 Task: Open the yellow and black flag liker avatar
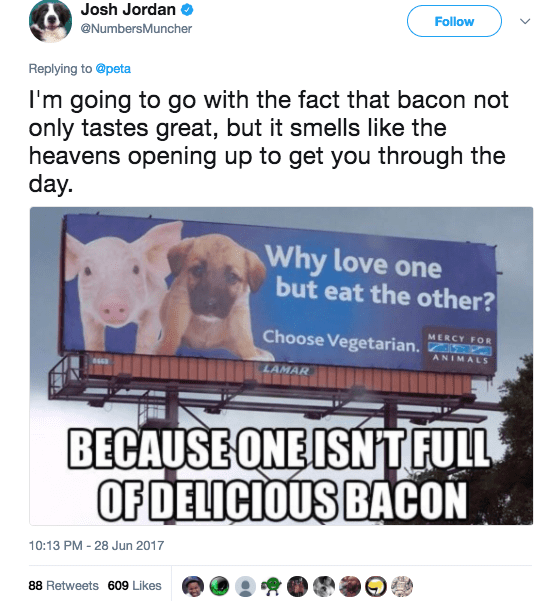click(376, 586)
